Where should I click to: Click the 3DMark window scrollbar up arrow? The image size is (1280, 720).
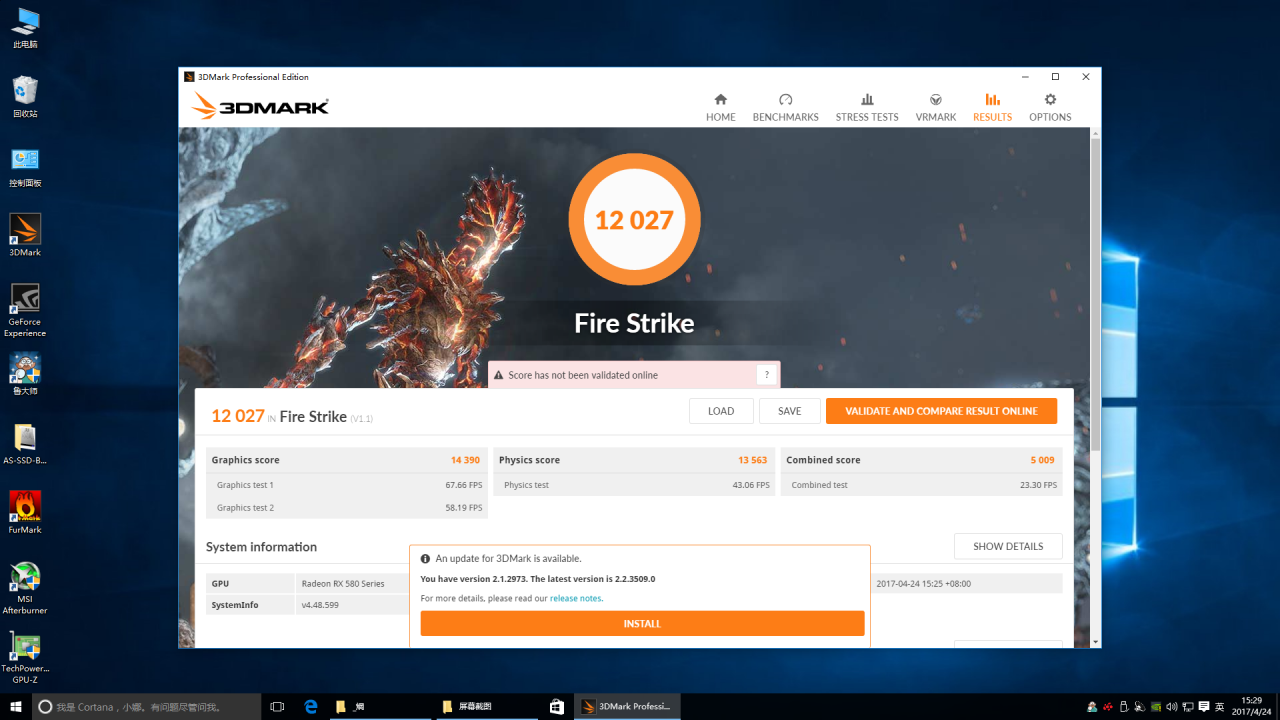tap(1095, 133)
